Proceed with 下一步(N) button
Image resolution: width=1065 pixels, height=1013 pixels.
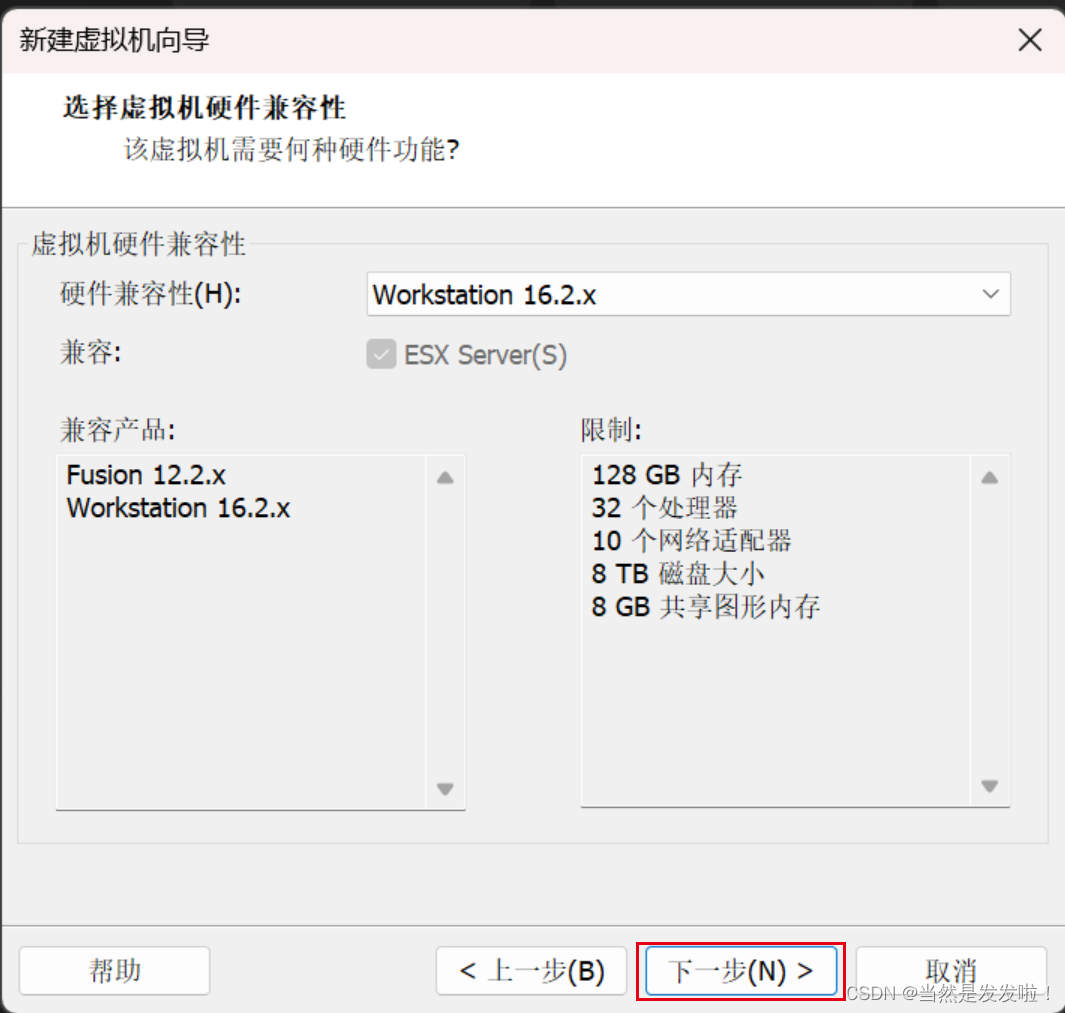pyautogui.click(x=740, y=970)
